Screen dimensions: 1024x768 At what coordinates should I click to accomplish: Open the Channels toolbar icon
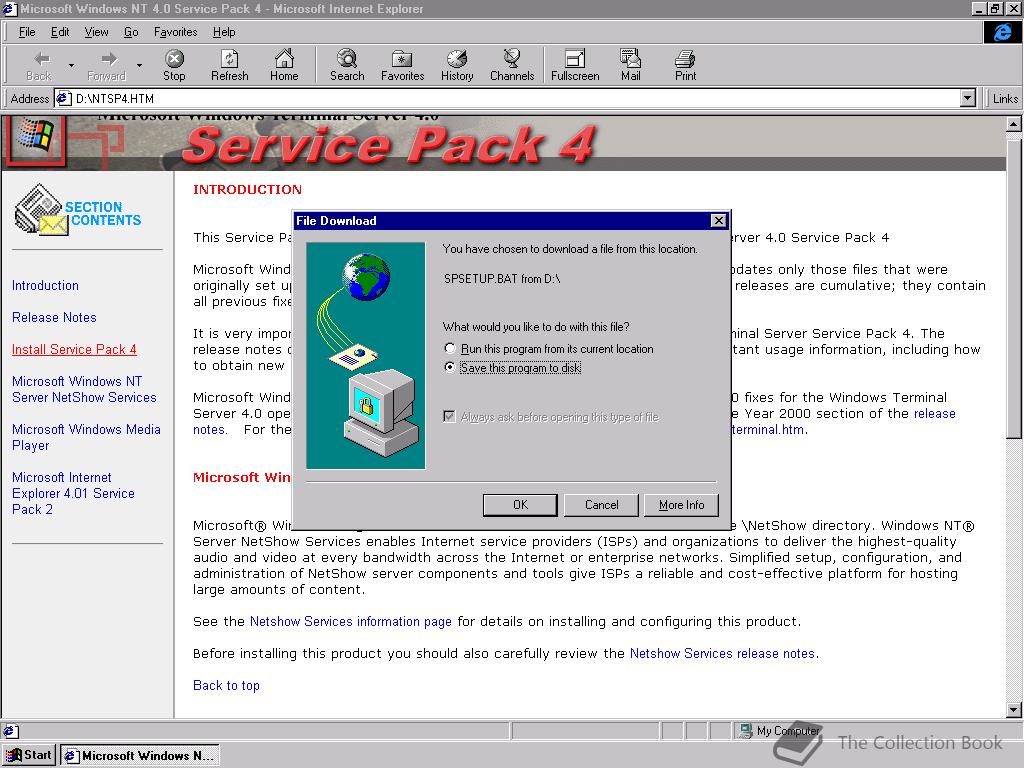coord(512,65)
